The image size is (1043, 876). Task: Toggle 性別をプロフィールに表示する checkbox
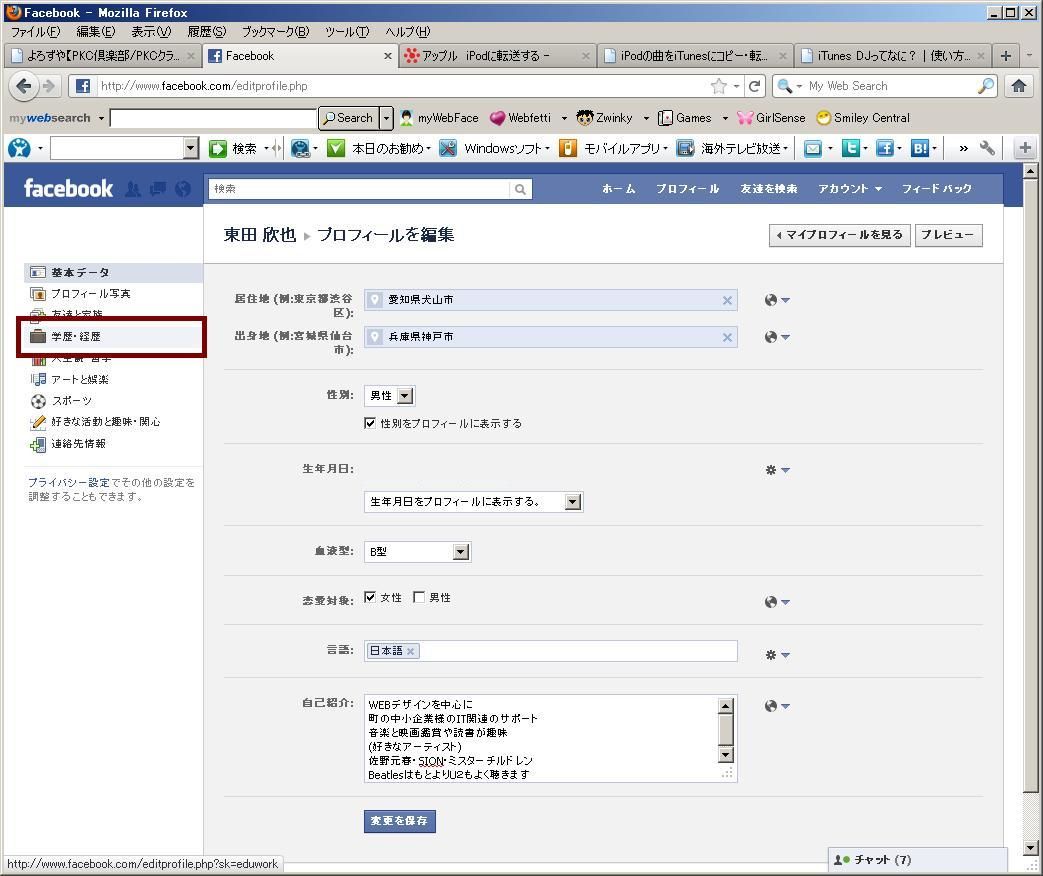pyautogui.click(x=370, y=423)
